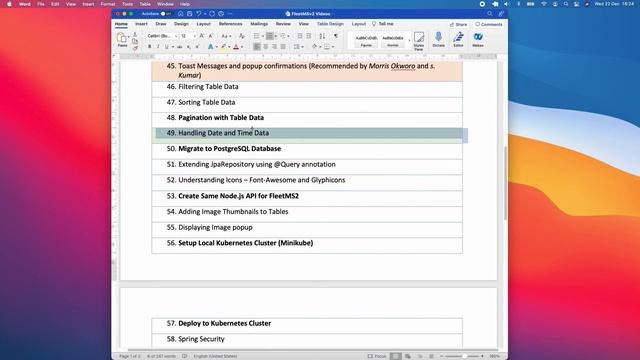Click the Tell me search box
The image size is (640, 360).
[383, 24]
